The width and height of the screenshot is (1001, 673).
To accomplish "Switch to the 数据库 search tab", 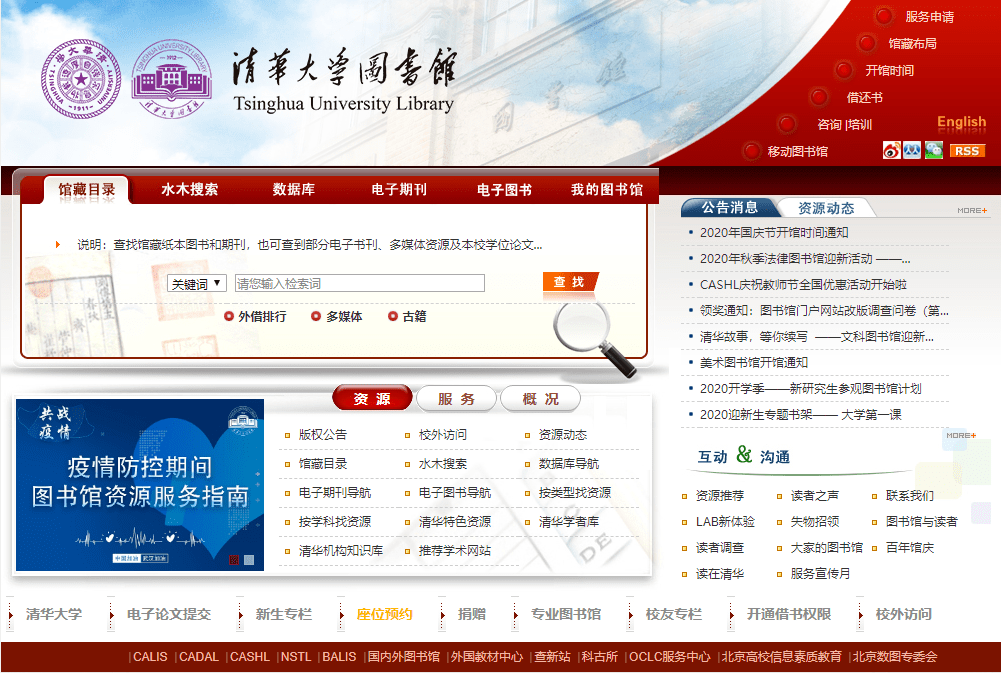I will point(294,190).
